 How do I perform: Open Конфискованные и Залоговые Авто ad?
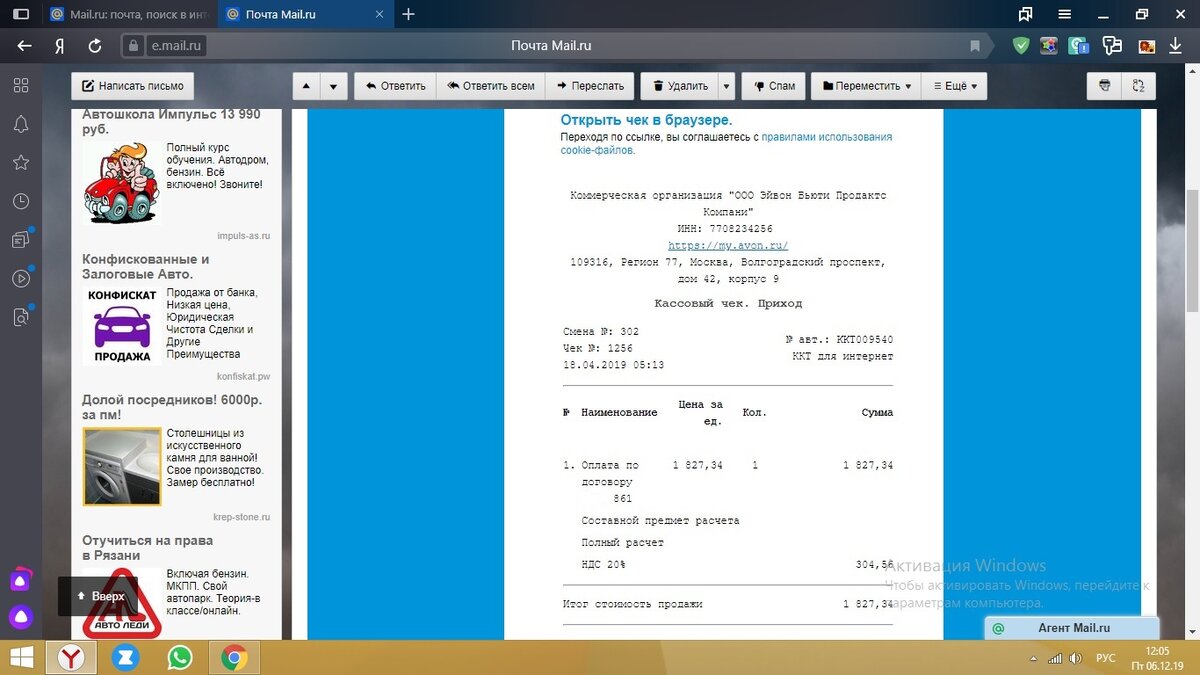[146, 266]
